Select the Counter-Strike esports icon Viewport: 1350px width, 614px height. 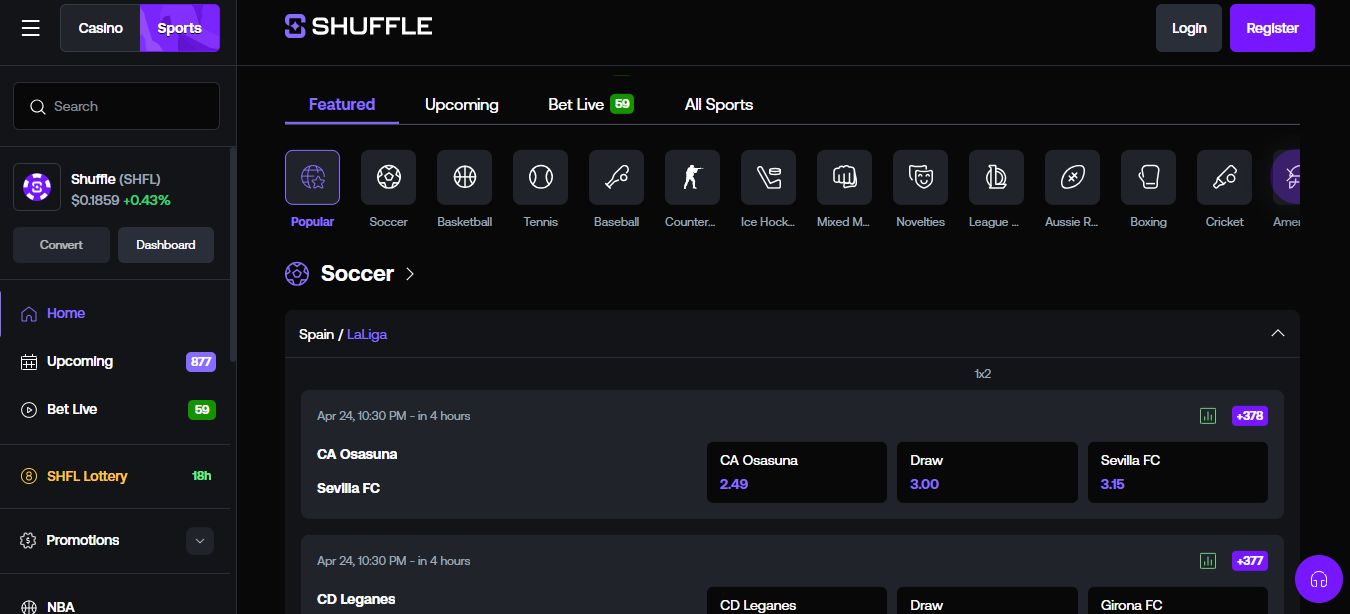[692, 177]
